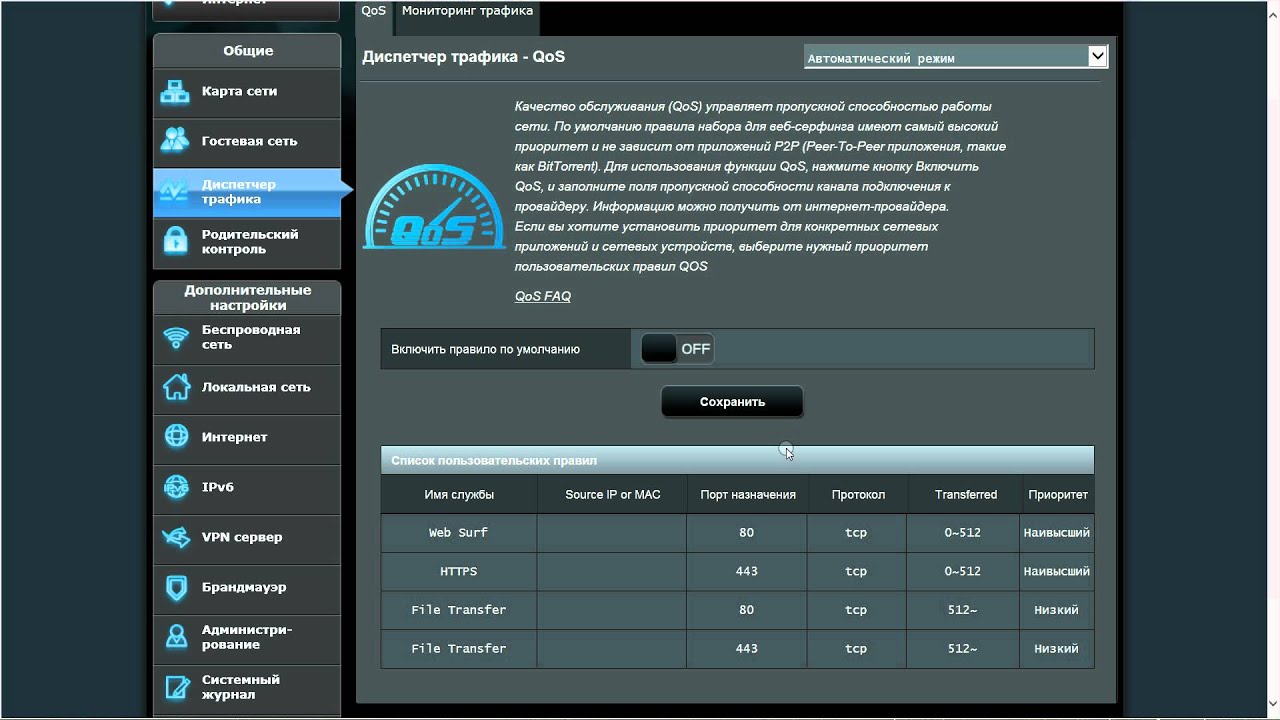1280x720 pixels.
Task: Select the Диспетчер трафика traffic manager icon
Action: click(x=176, y=191)
